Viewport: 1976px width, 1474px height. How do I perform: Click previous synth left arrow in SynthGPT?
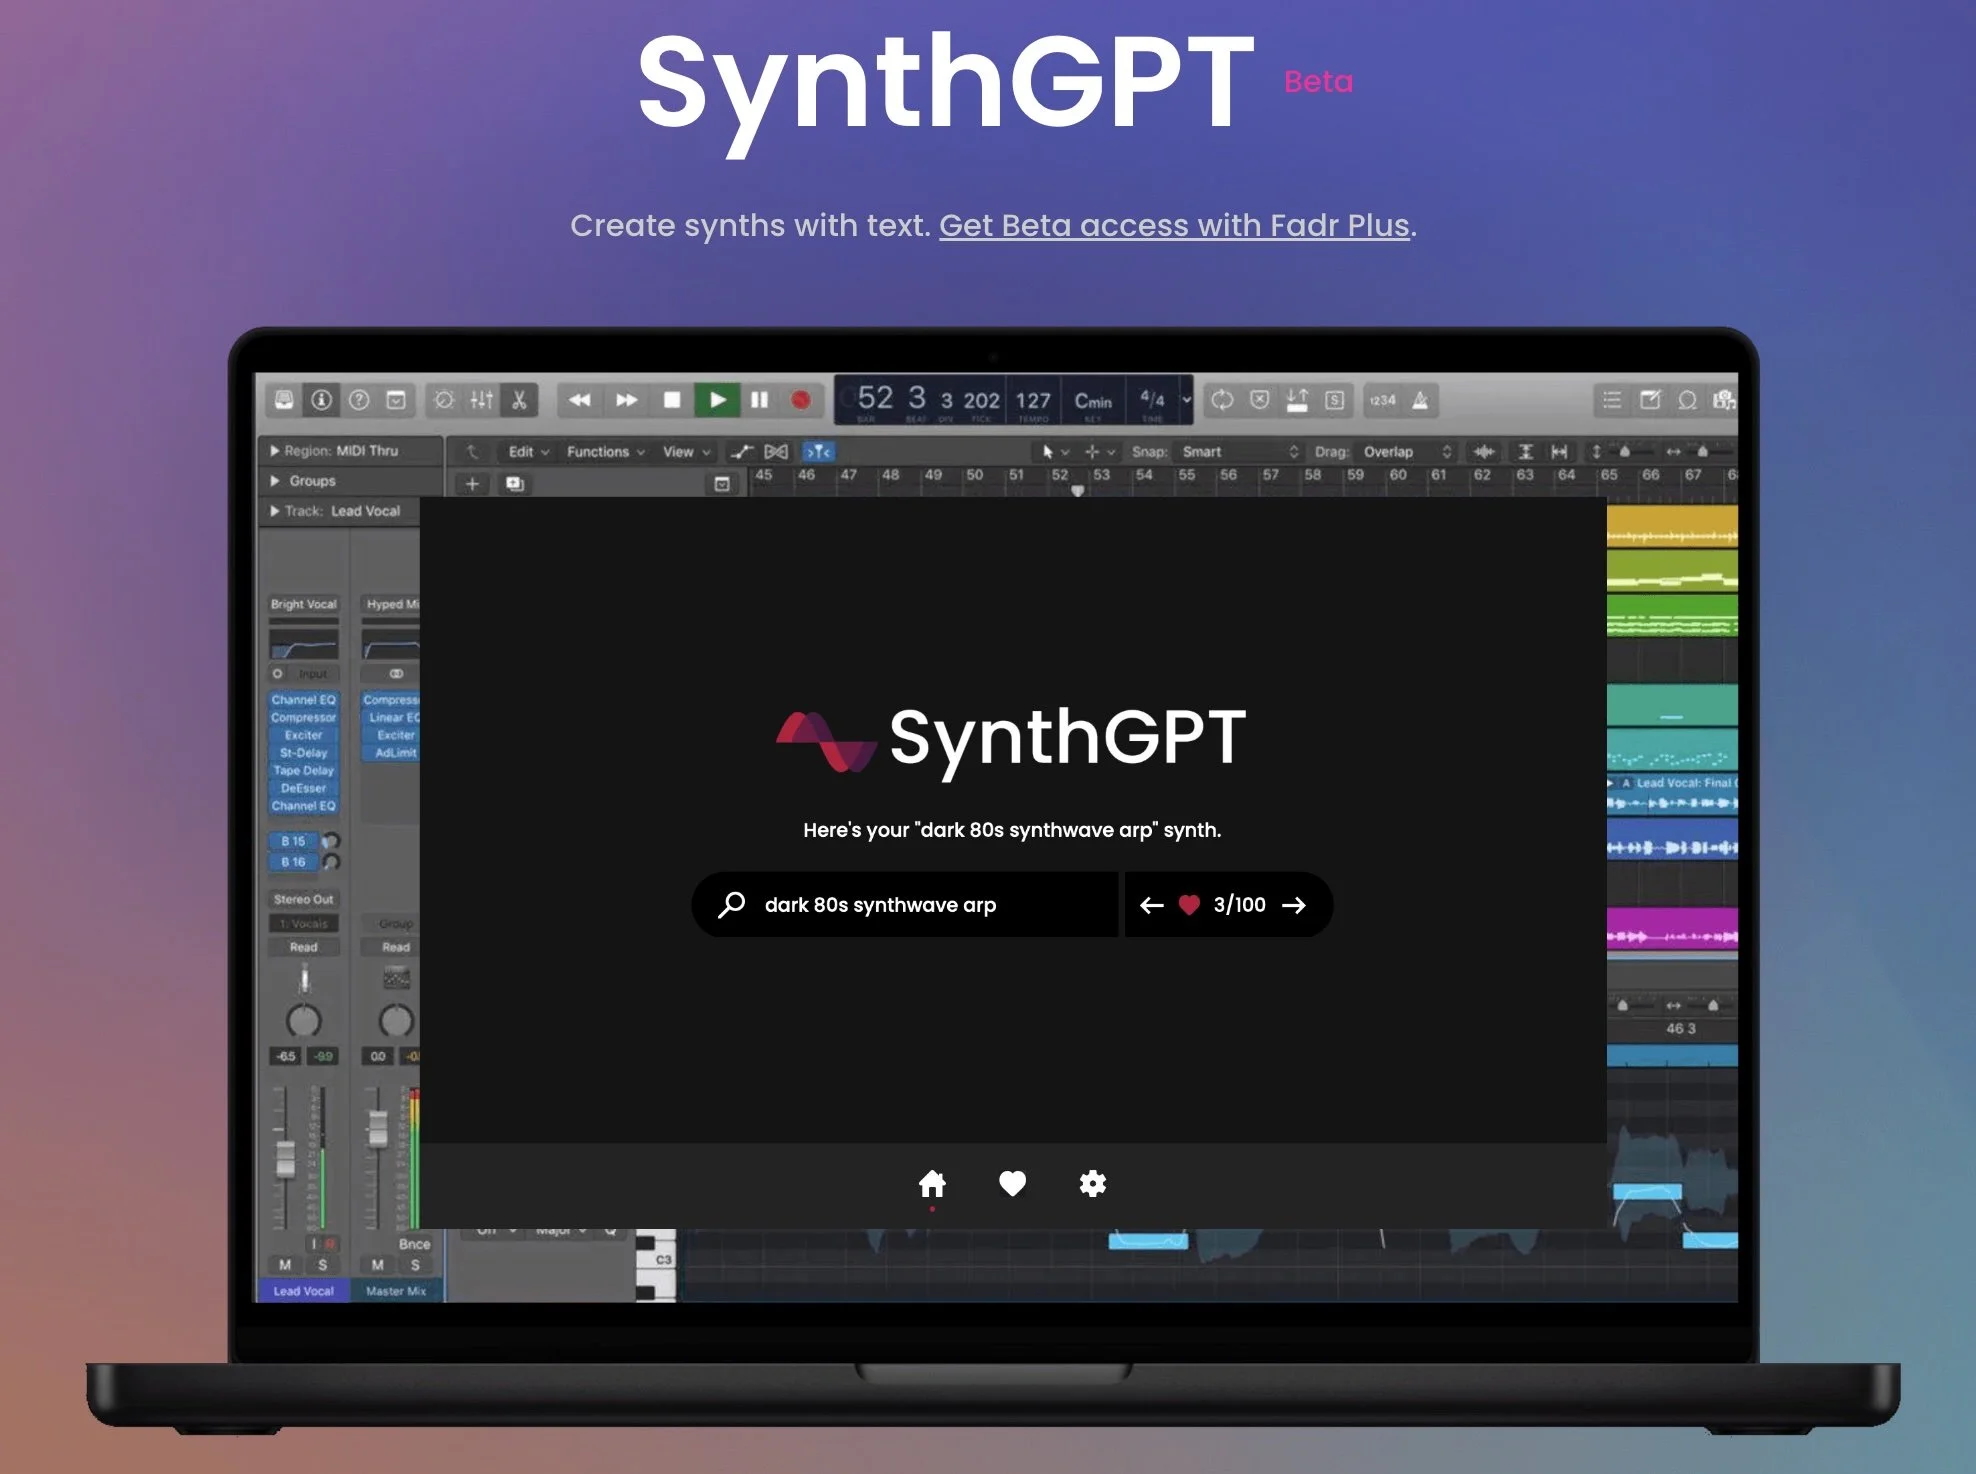(1152, 905)
